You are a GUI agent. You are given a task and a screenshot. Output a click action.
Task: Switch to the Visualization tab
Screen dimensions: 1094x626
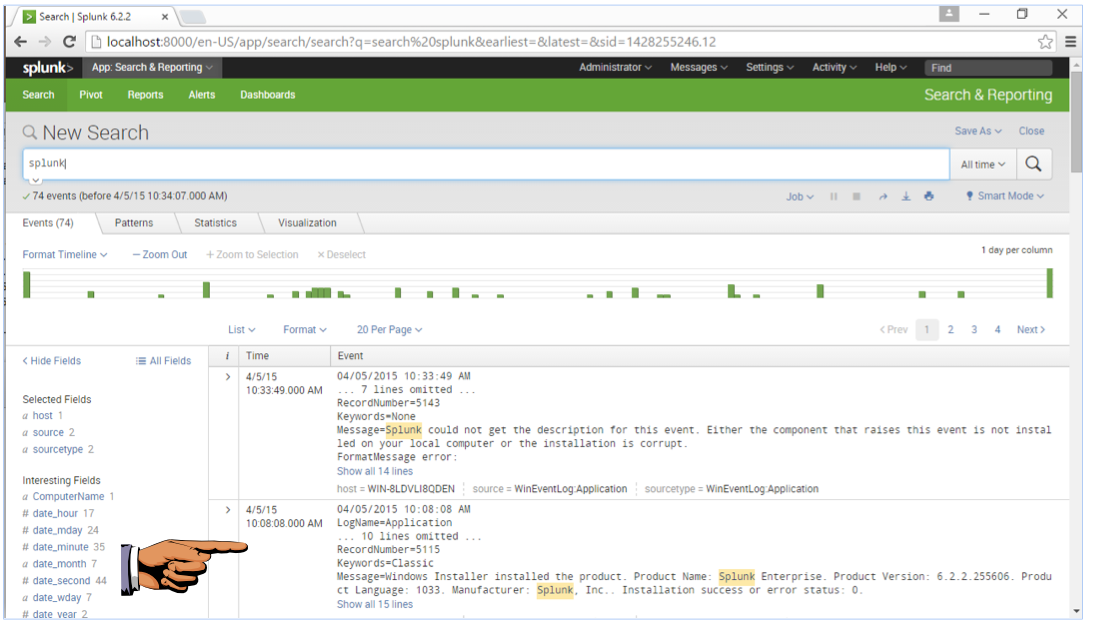pyautogui.click(x=307, y=223)
